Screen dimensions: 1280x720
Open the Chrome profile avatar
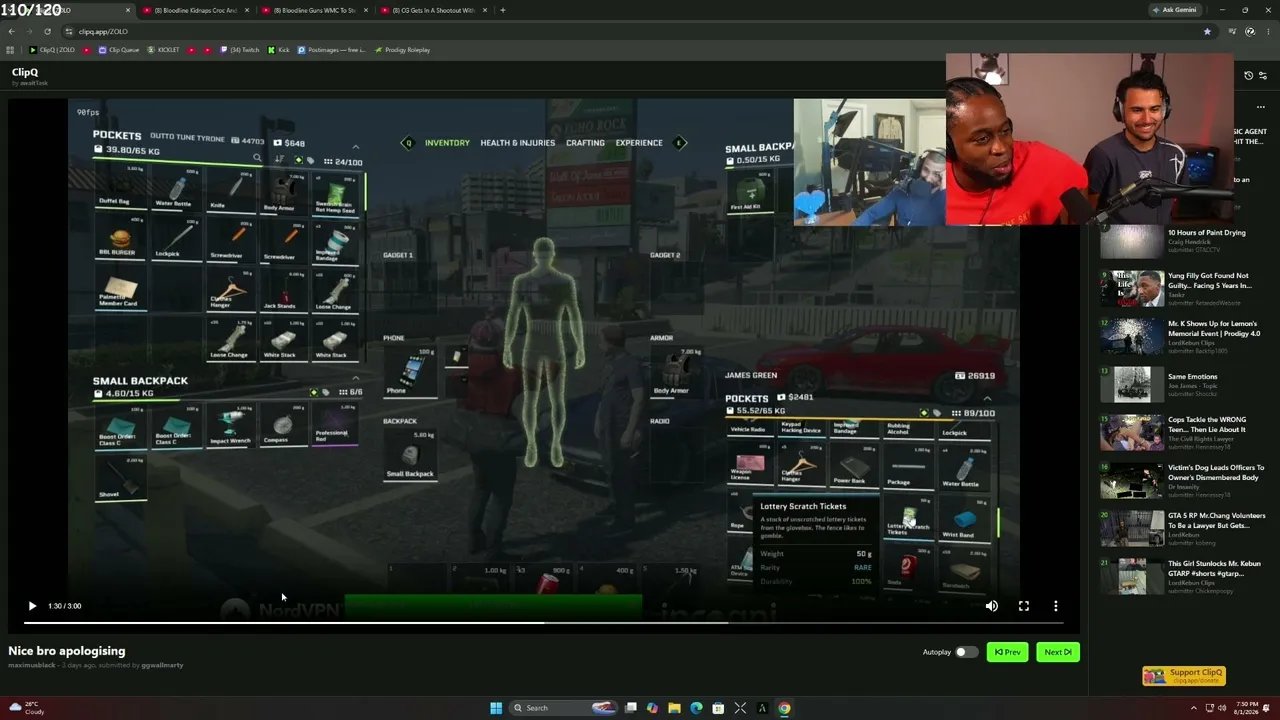[x=1250, y=31]
